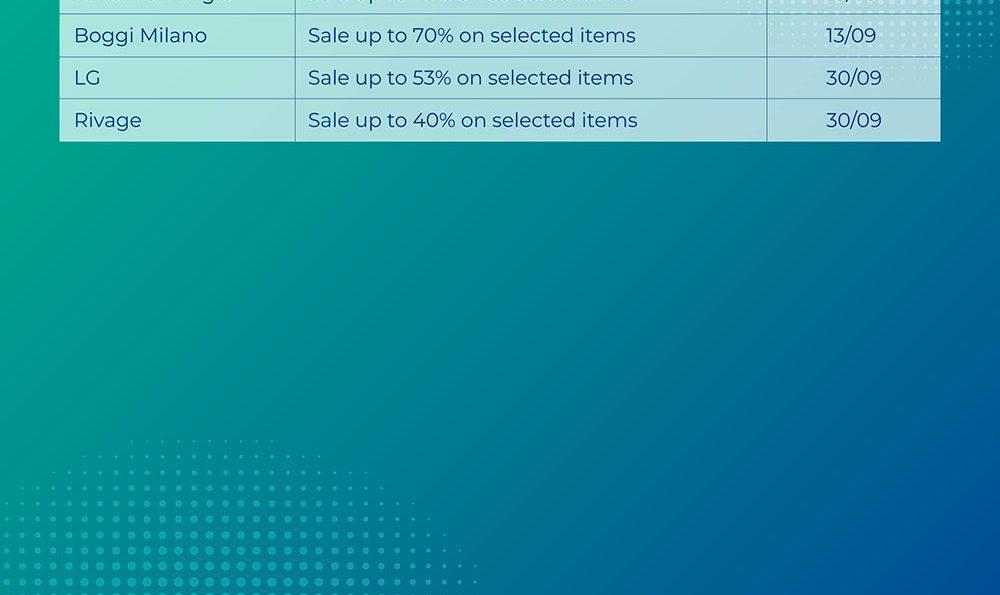
Task: Select the LG brand cell
Action: (87, 78)
